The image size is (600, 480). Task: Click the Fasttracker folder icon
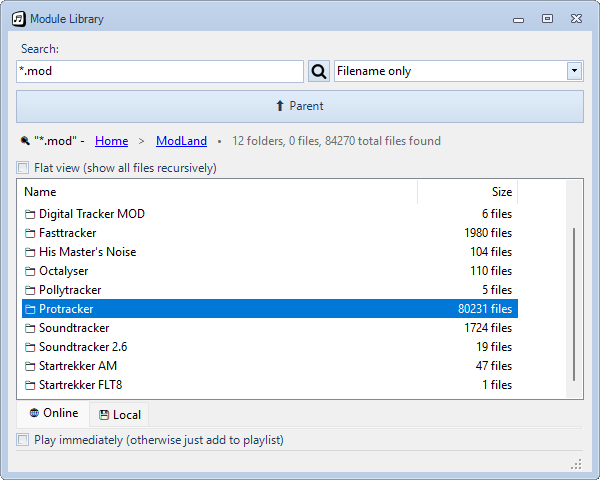point(30,233)
